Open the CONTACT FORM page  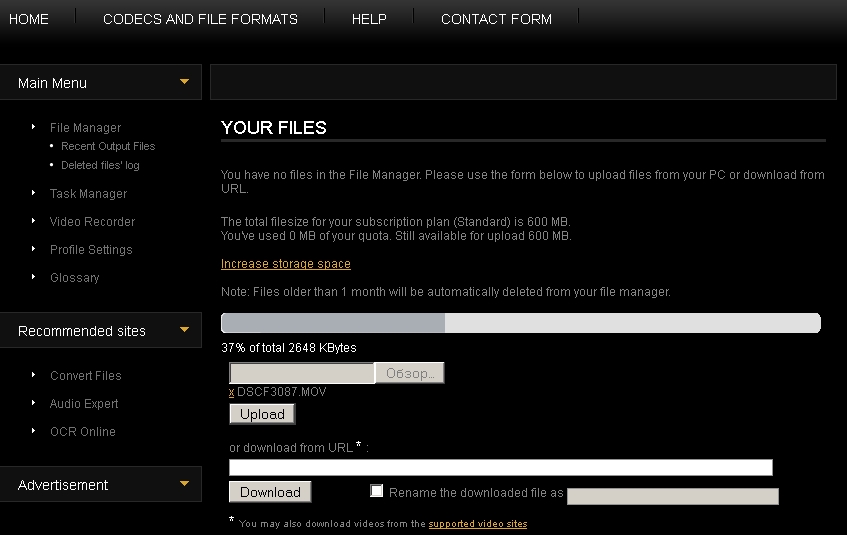[x=496, y=19]
